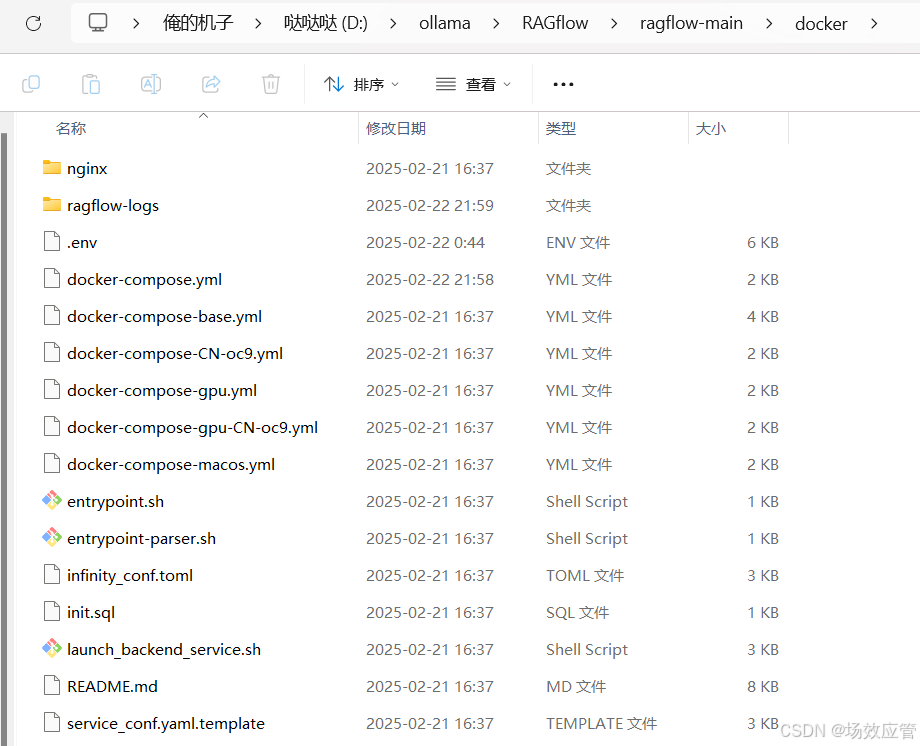The image size is (920, 746).
Task: Go to ollama folder breadcrumb
Action: 445,23
